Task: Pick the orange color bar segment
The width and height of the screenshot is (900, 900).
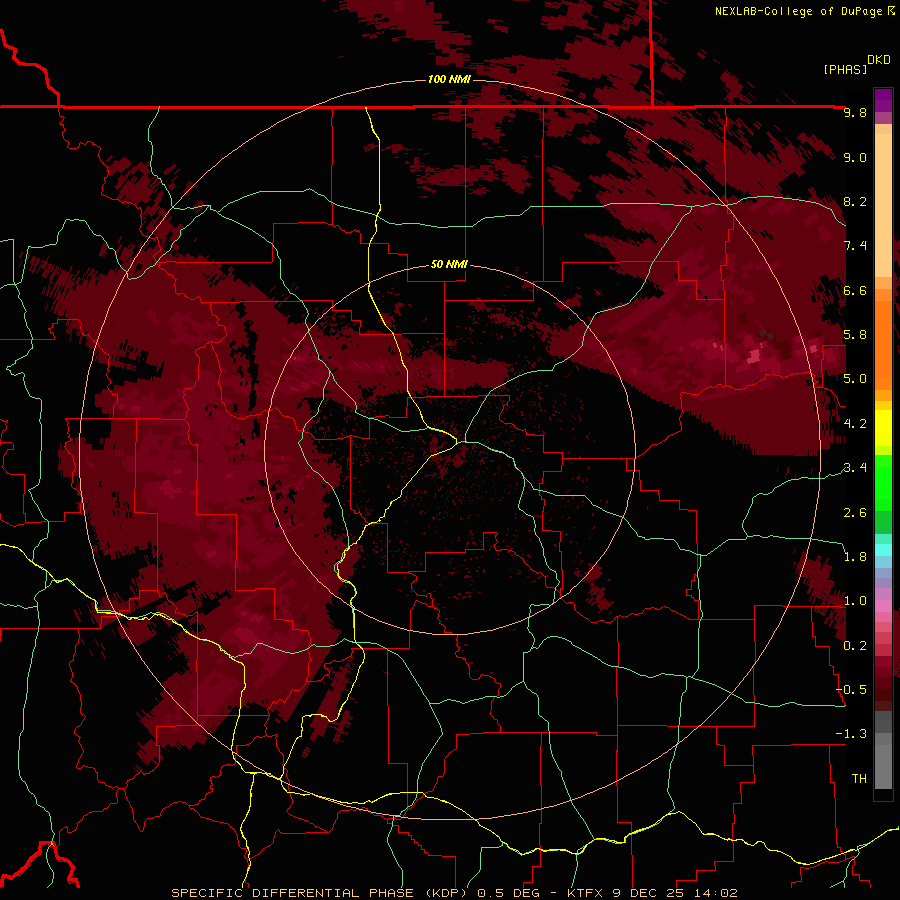Action: [x=883, y=344]
